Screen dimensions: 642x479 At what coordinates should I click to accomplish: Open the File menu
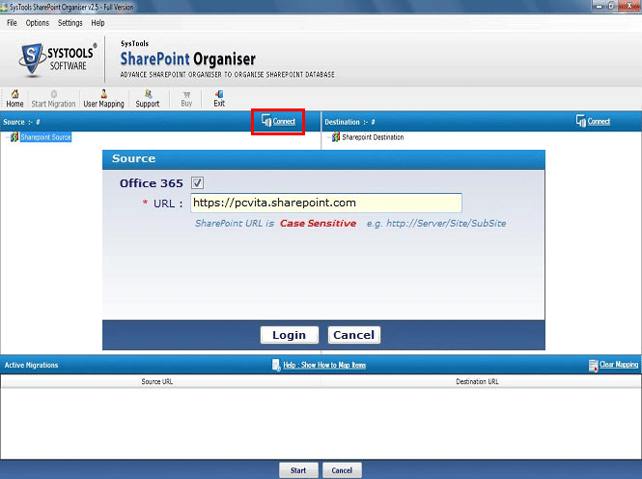click(x=12, y=23)
